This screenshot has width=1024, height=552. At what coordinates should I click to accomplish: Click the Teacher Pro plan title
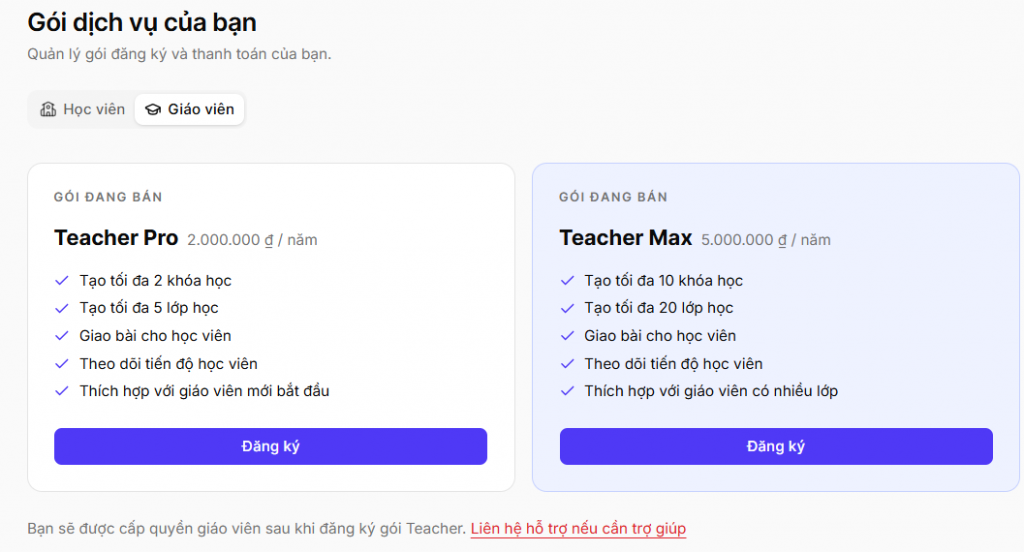click(116, 238)
